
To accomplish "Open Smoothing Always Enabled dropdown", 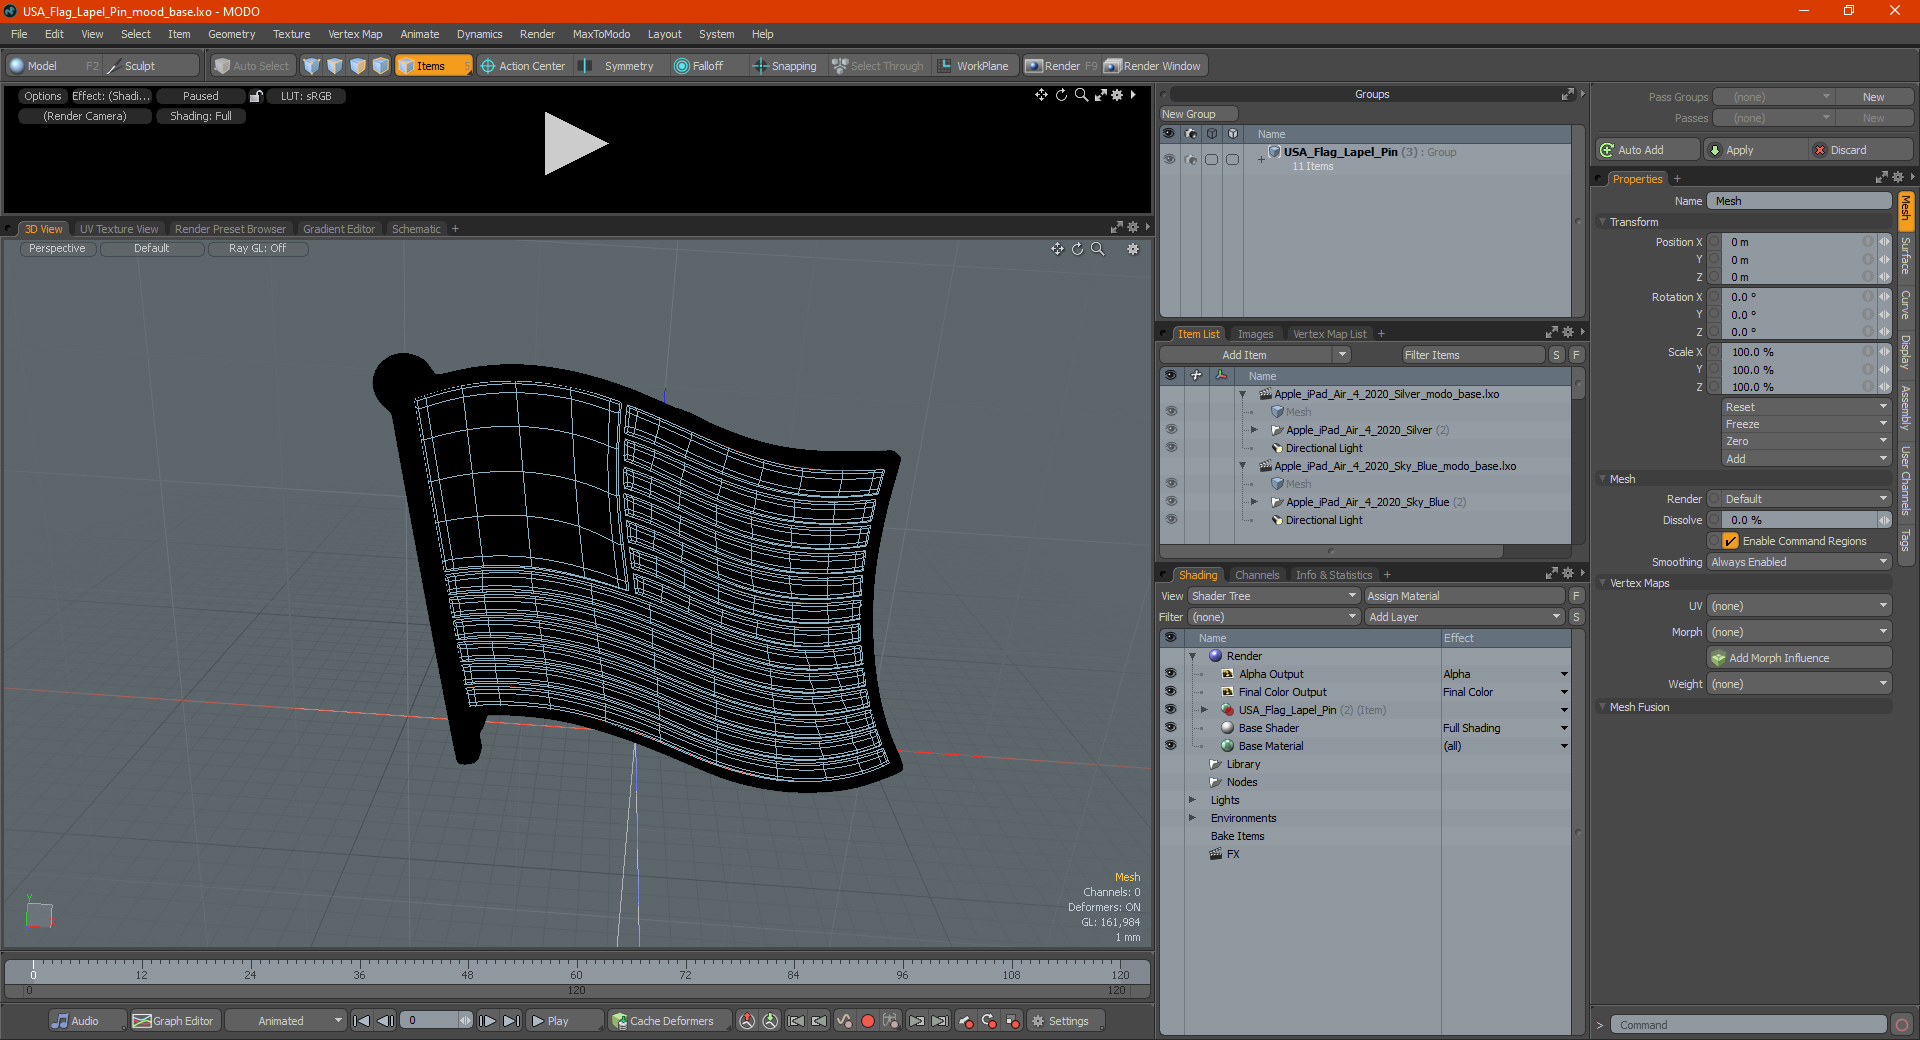I will coord(1798,562).
